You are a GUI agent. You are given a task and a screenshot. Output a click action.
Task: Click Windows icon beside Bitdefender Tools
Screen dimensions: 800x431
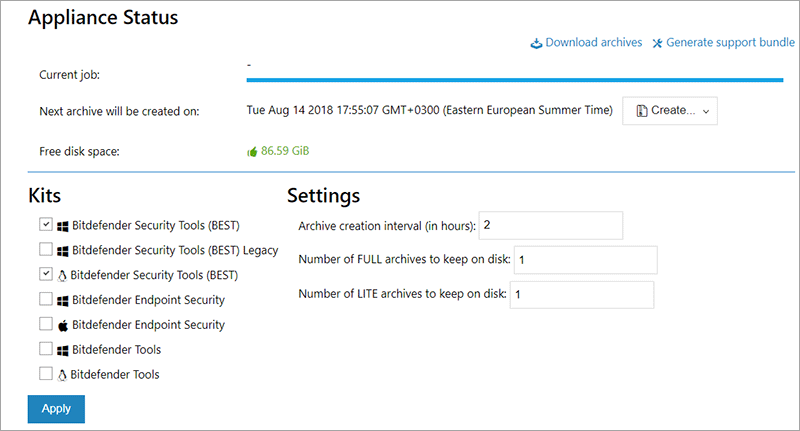tap(63, 350)
